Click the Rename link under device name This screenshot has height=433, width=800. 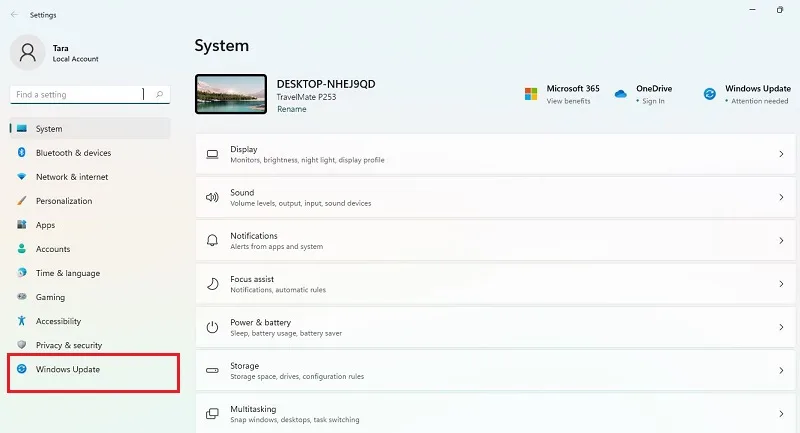[292, 109]
